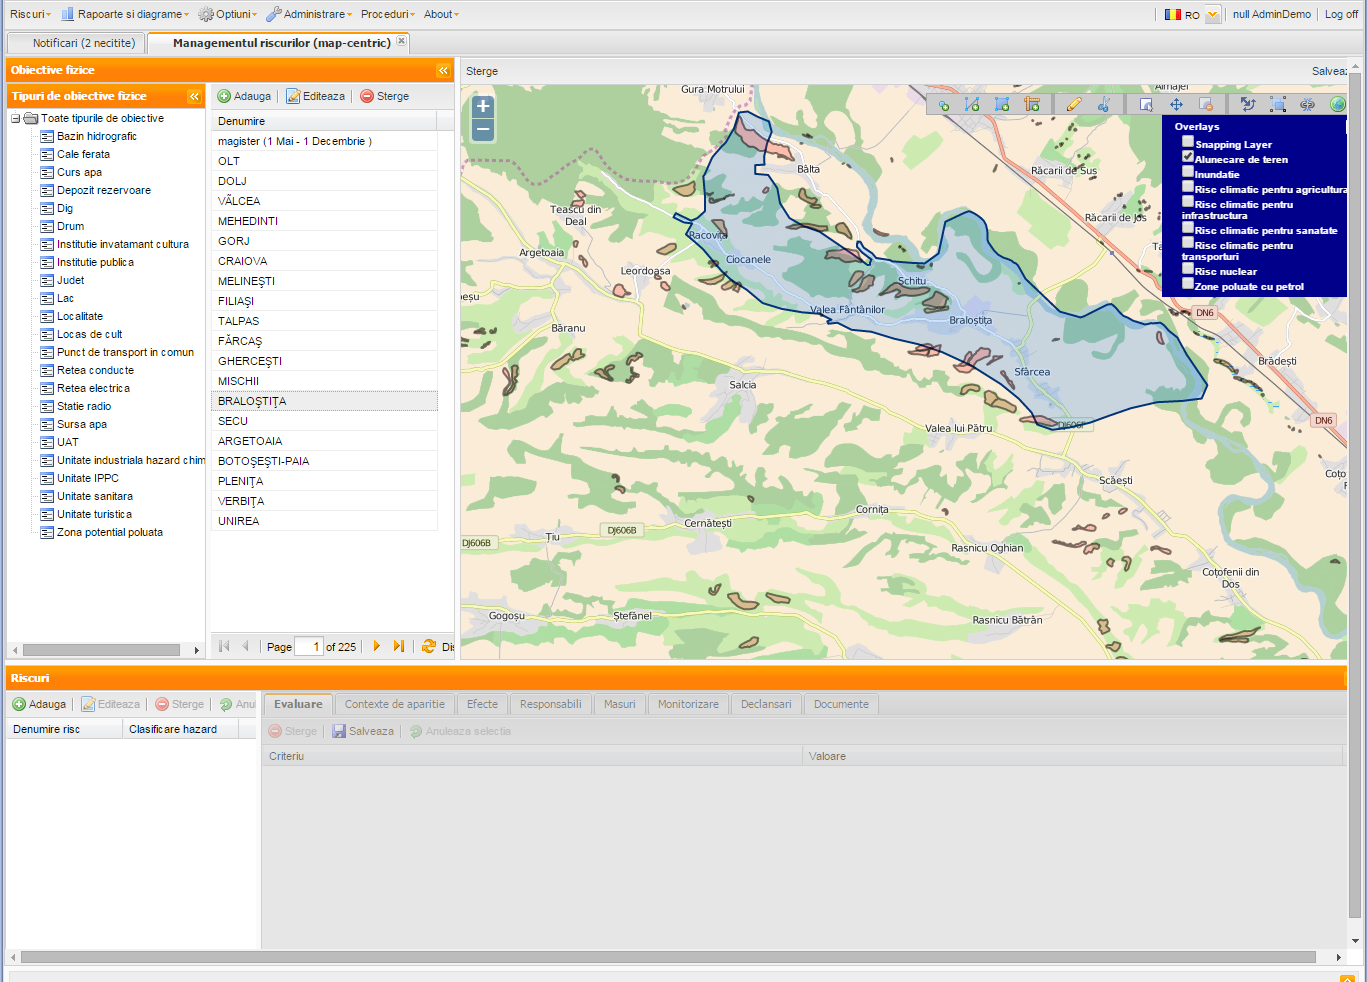Enable Risc climatic pentru infrastructura overlay
1367x982 pixels.
tap(1188, 202)
